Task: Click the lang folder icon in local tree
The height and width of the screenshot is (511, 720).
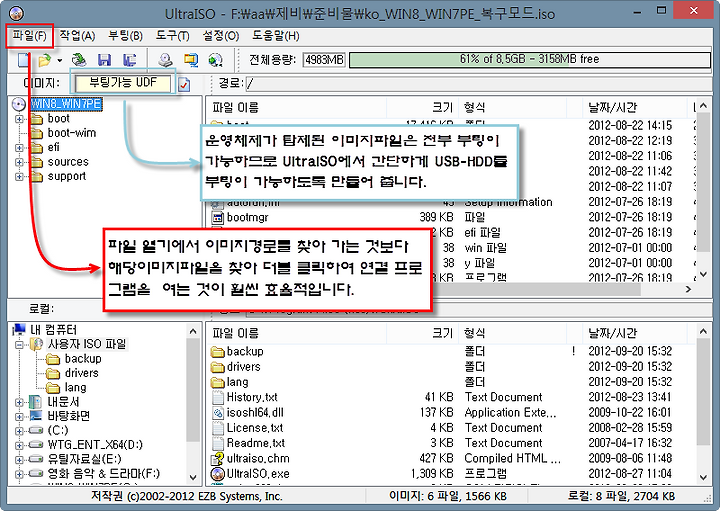Action: (x=53, y=388)
